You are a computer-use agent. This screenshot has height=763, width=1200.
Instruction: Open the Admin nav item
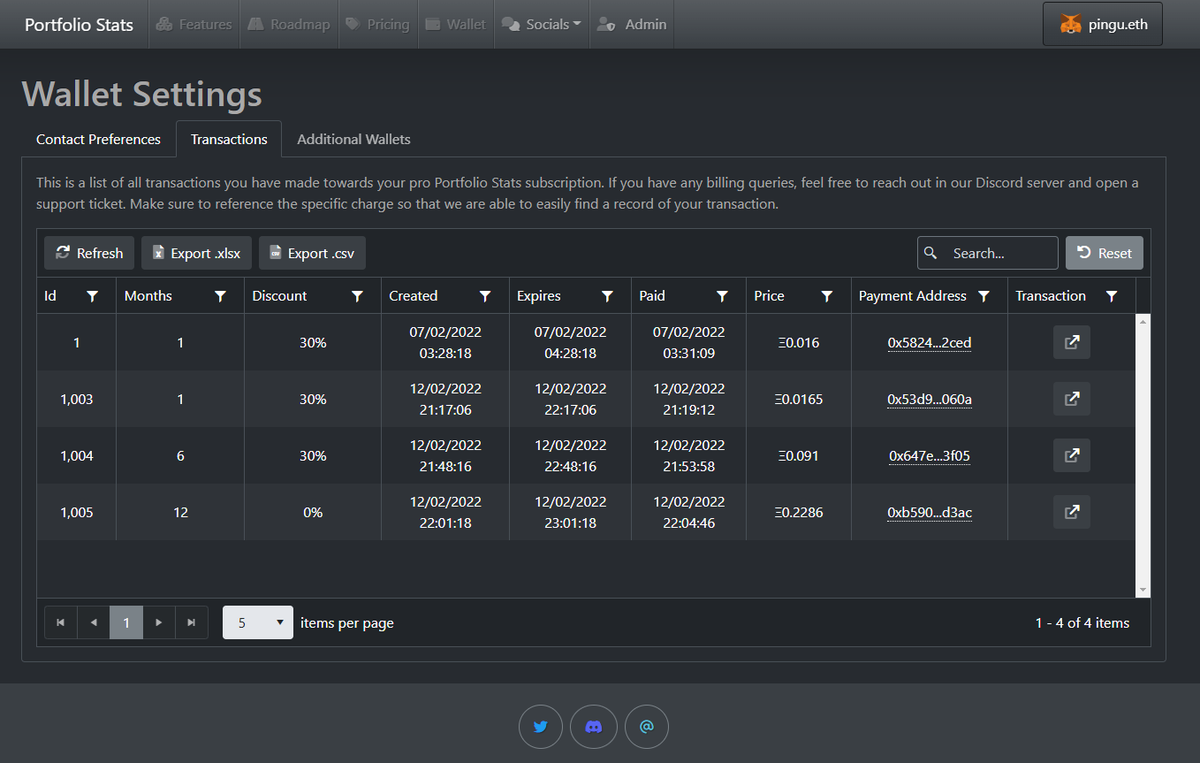[x=632, y=24]
